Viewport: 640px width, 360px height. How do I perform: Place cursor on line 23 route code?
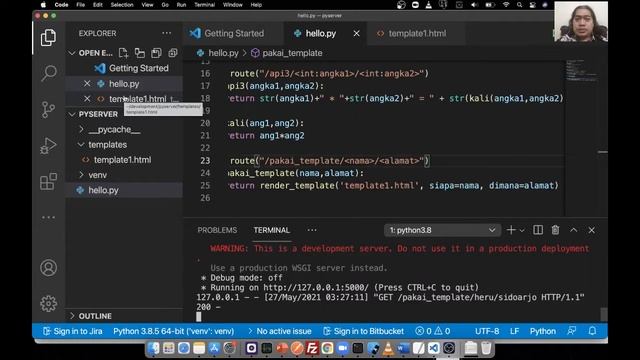(329, 161)
